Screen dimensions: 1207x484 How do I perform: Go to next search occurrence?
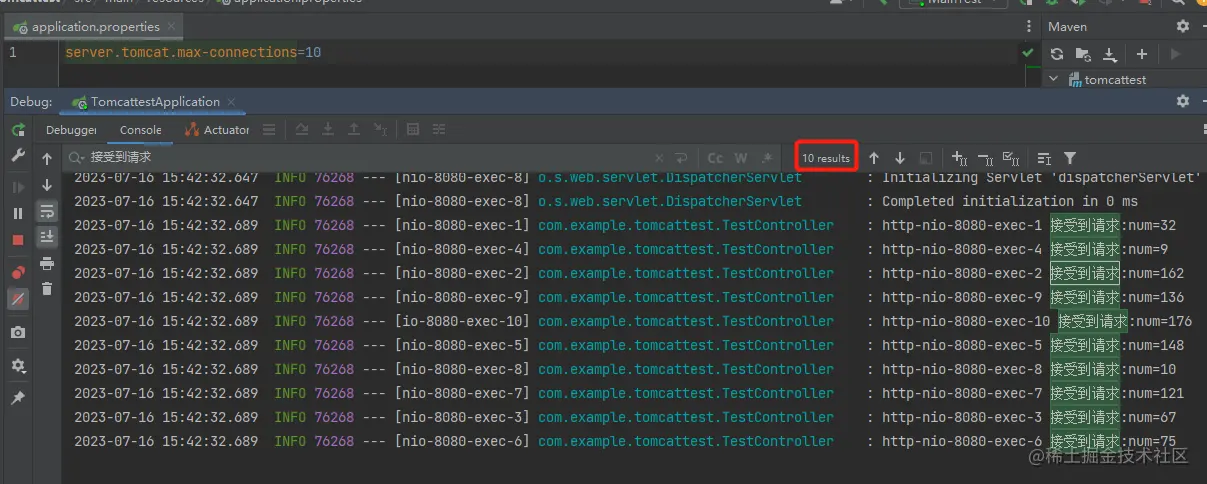coord(900,158)
